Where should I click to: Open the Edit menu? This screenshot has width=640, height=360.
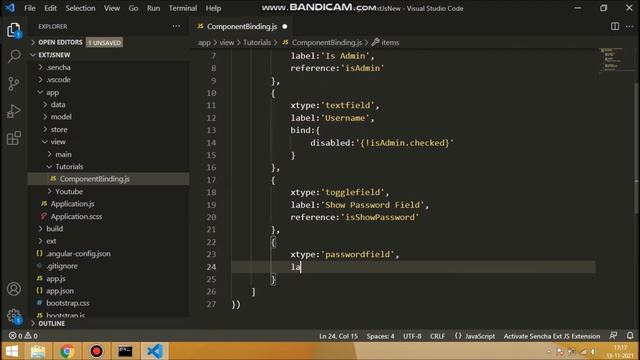coord(50,8)
